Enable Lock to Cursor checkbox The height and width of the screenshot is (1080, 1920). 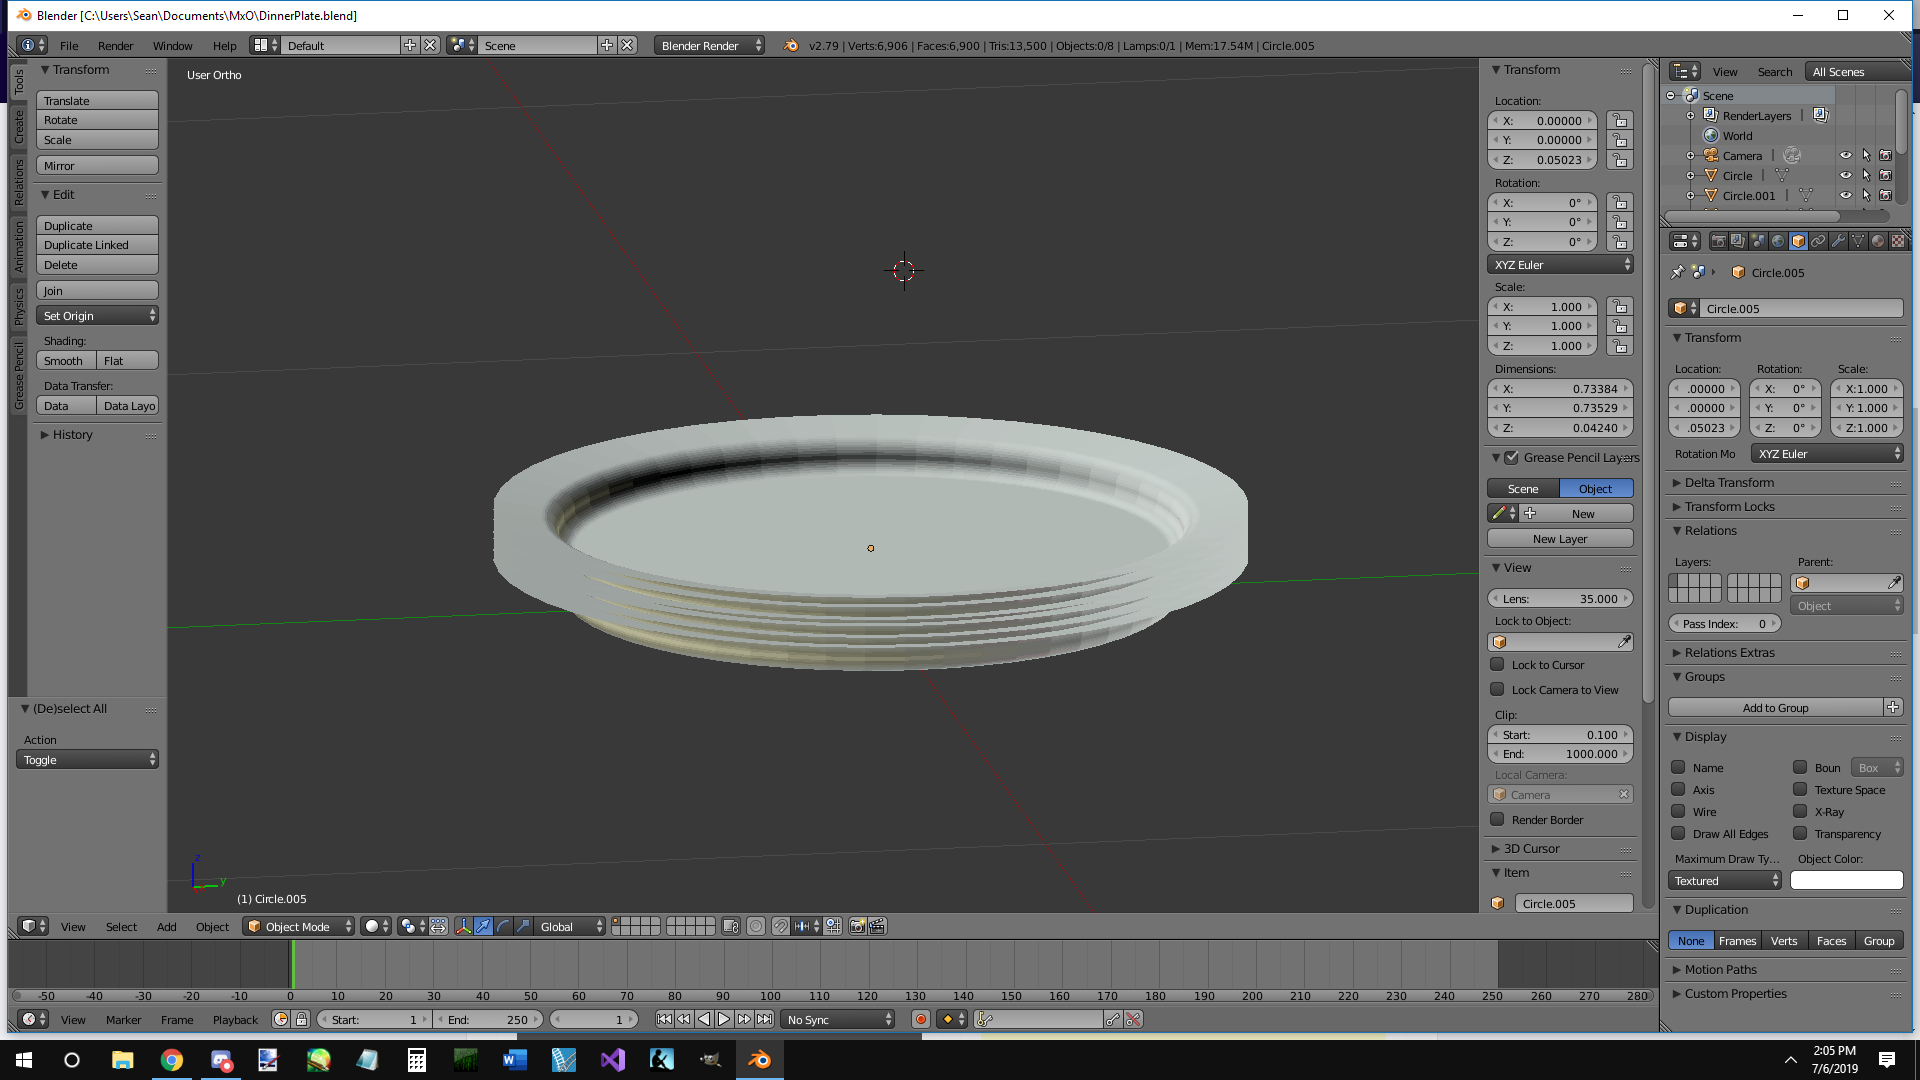(1497, 664)
